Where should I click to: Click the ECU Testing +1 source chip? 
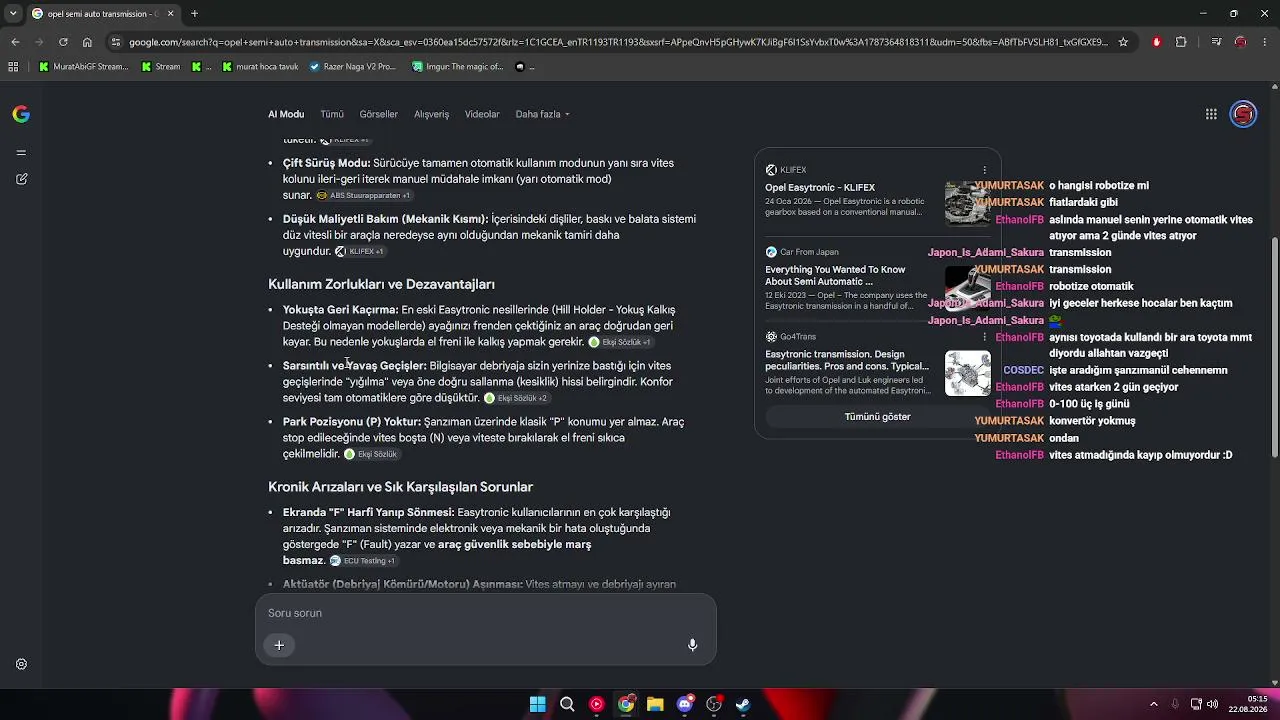tap(362, 561)
